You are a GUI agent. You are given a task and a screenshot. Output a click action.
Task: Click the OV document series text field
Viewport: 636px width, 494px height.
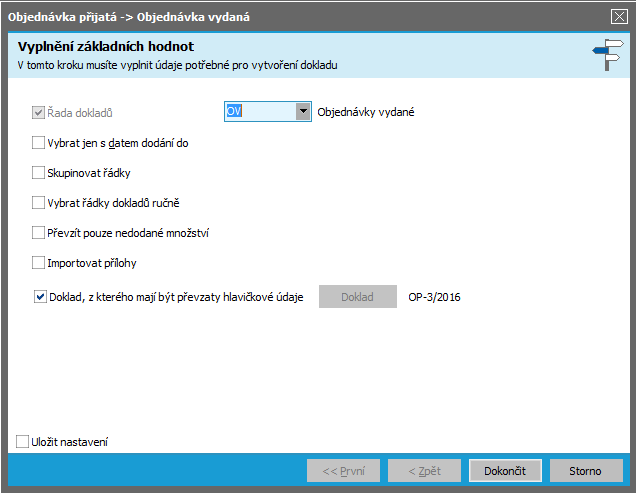259,112
